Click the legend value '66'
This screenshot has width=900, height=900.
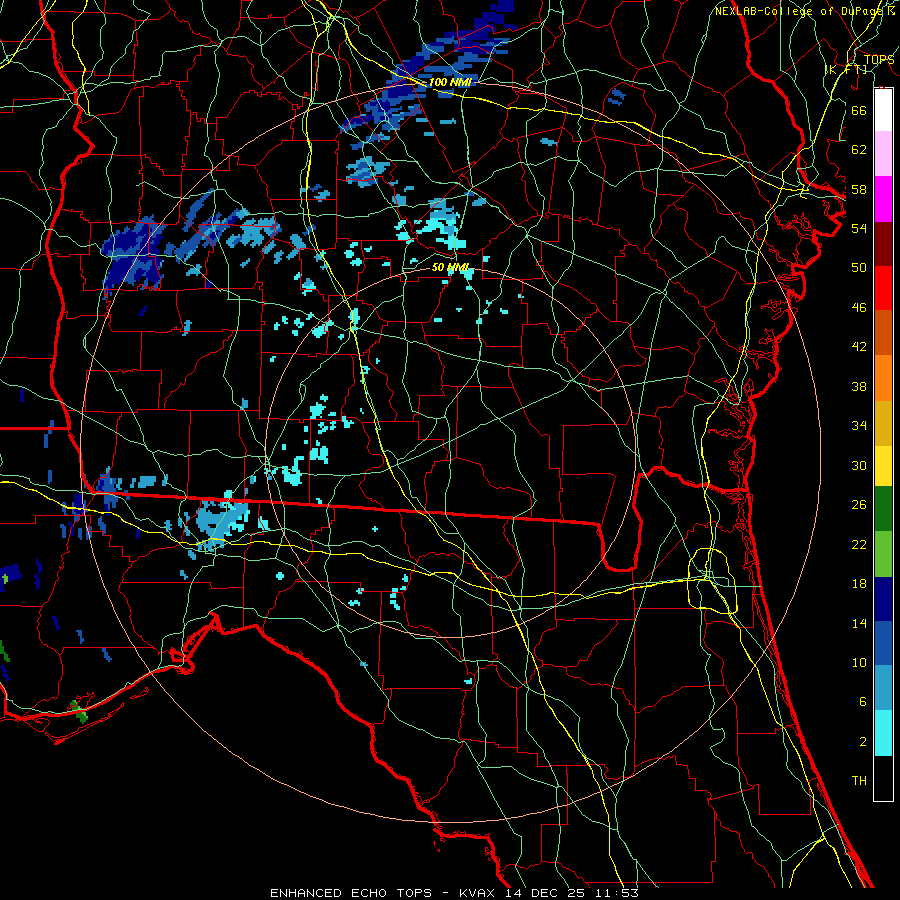tap(859, 110)
